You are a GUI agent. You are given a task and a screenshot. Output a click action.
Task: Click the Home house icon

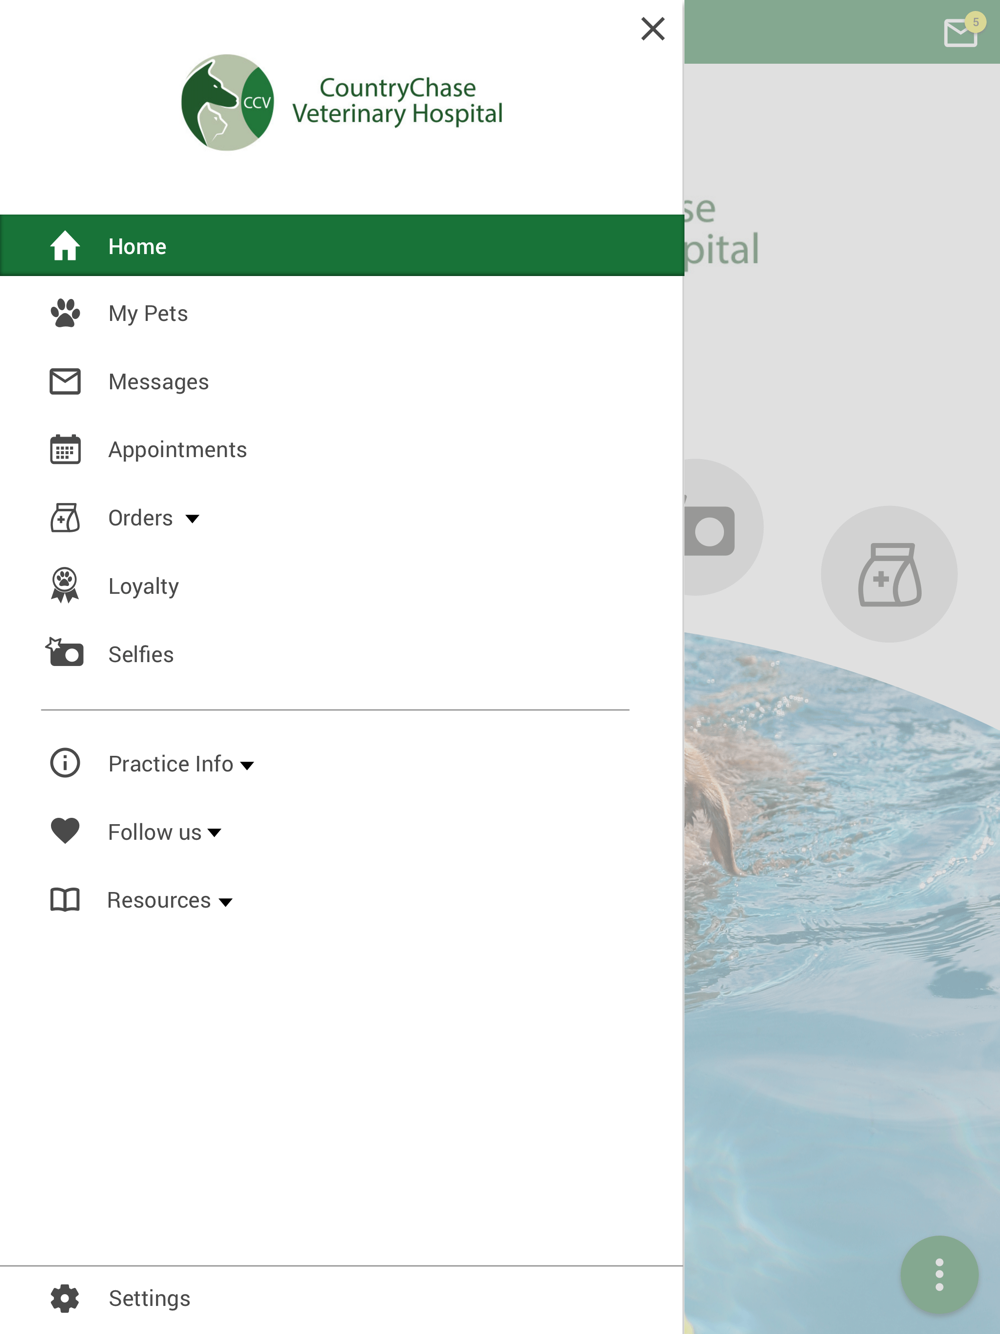65,246
